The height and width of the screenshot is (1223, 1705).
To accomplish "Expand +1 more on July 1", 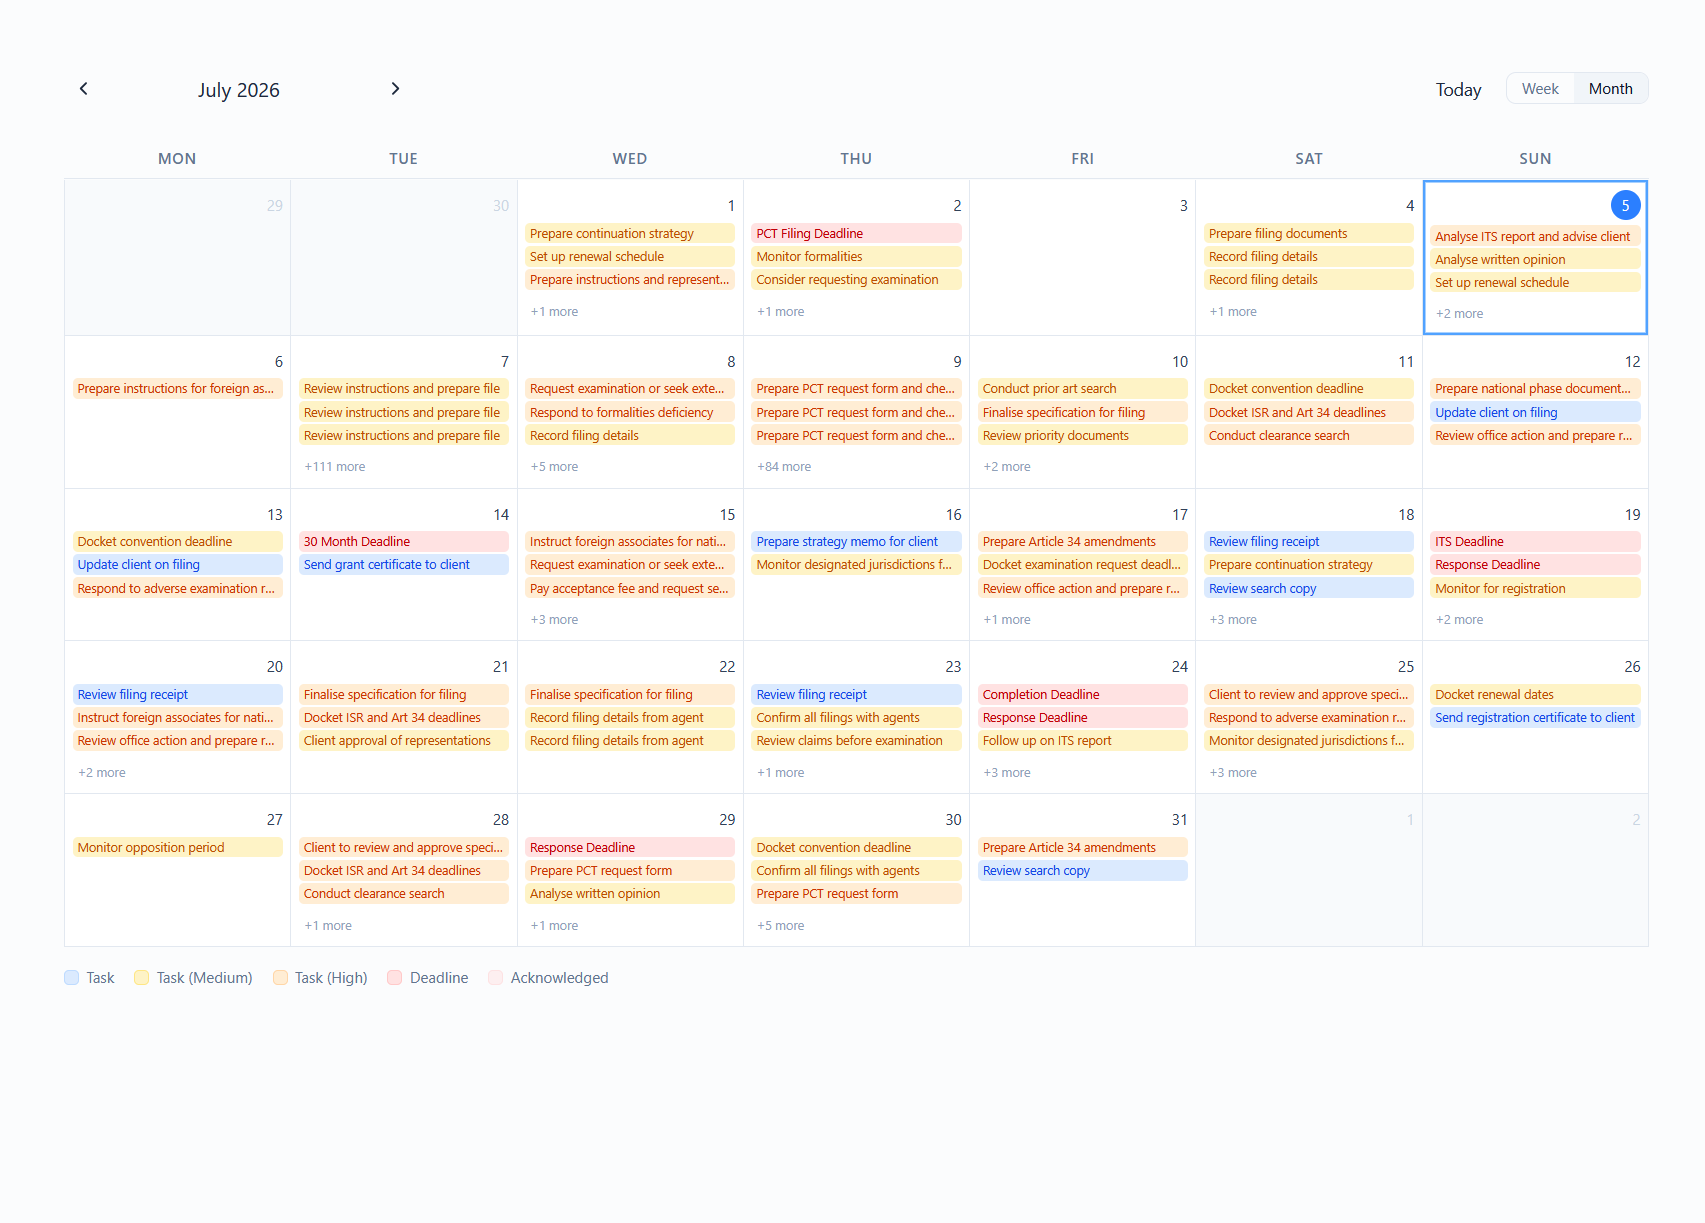I will 554,312.
